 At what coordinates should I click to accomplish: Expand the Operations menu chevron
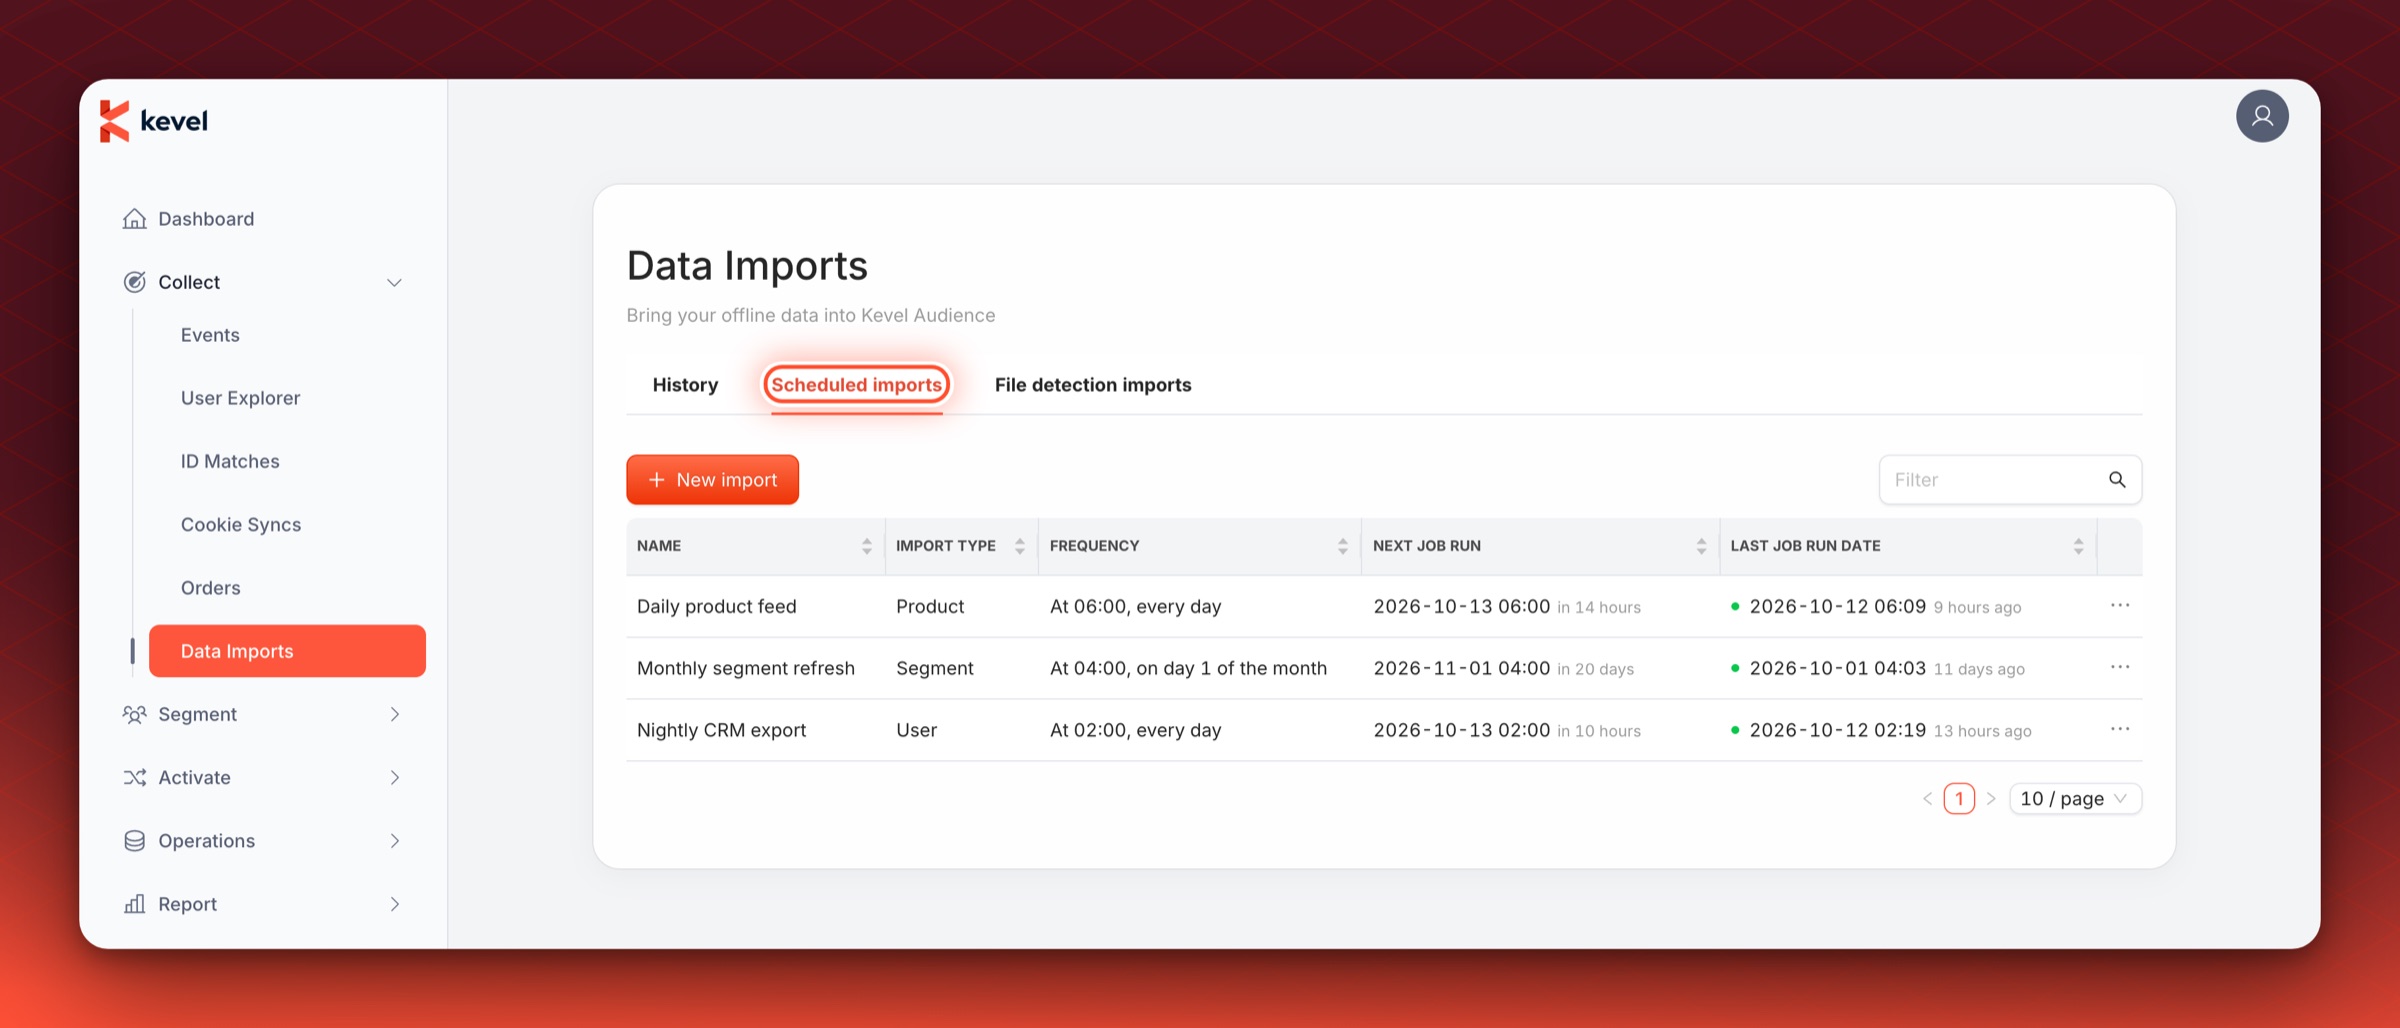click(394, 841)
